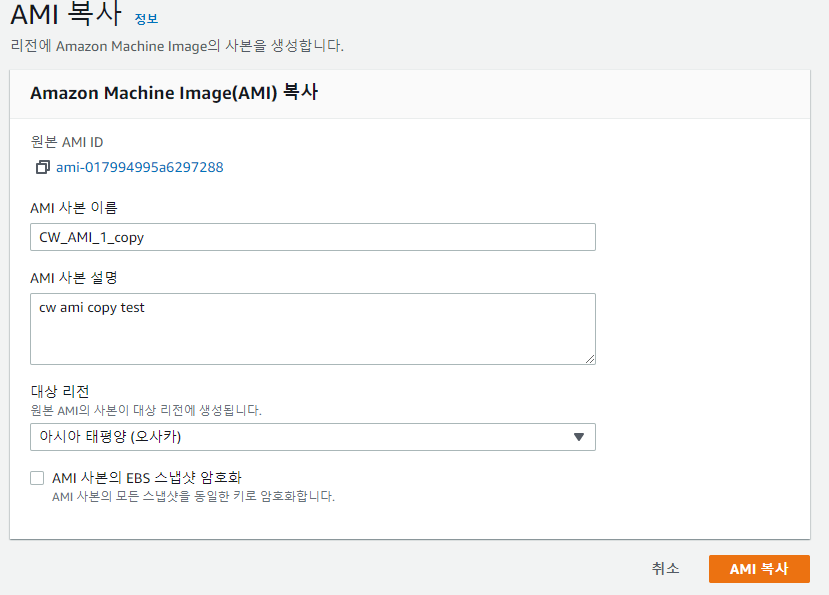Enable EBS 스냅샷 암호화 checkbox
This screenshot has height=595, width=829.
[37, 478]
